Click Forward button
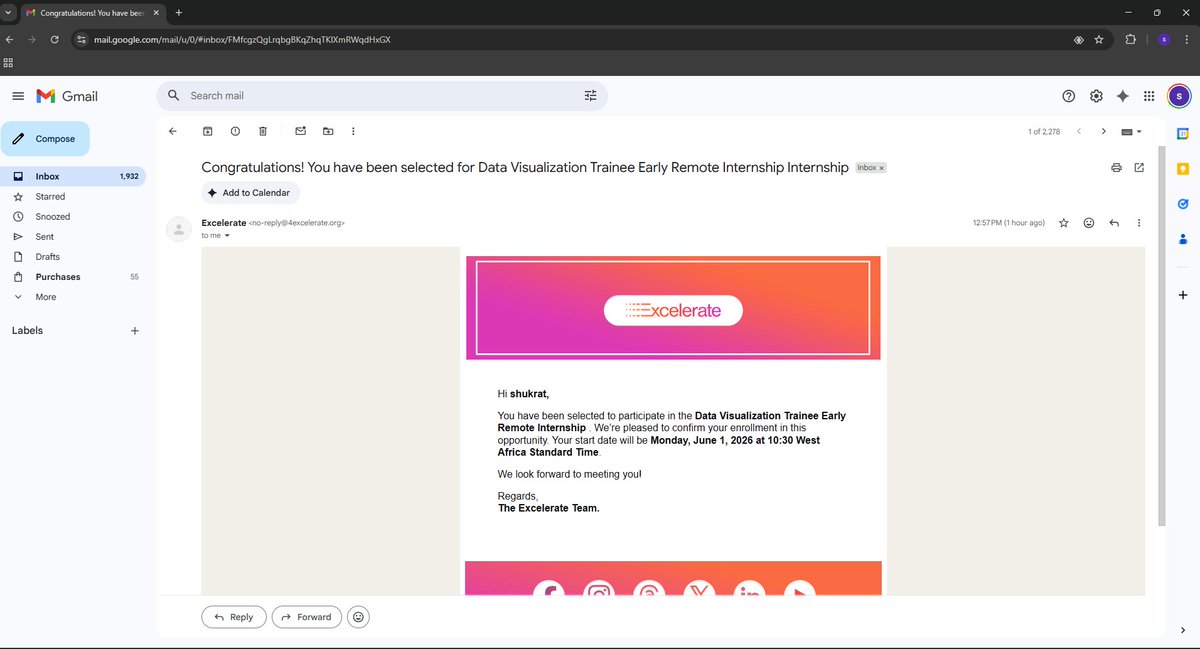The height and width of the screenshot is (649, 1200). tap(307, 617)
